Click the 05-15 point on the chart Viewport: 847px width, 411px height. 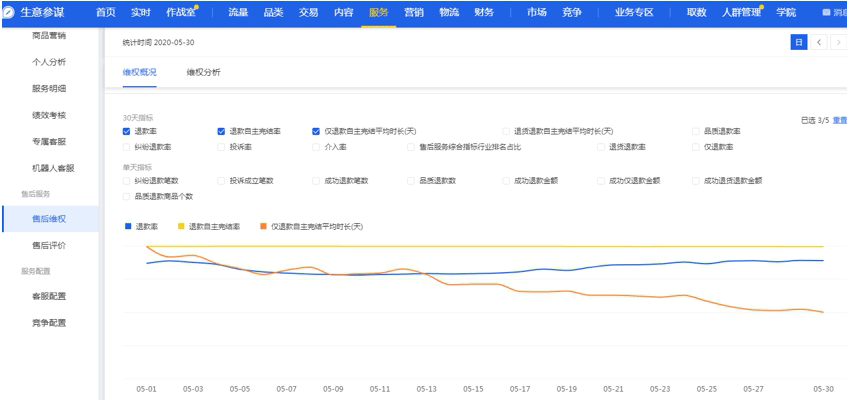click(x=473, y=284)
